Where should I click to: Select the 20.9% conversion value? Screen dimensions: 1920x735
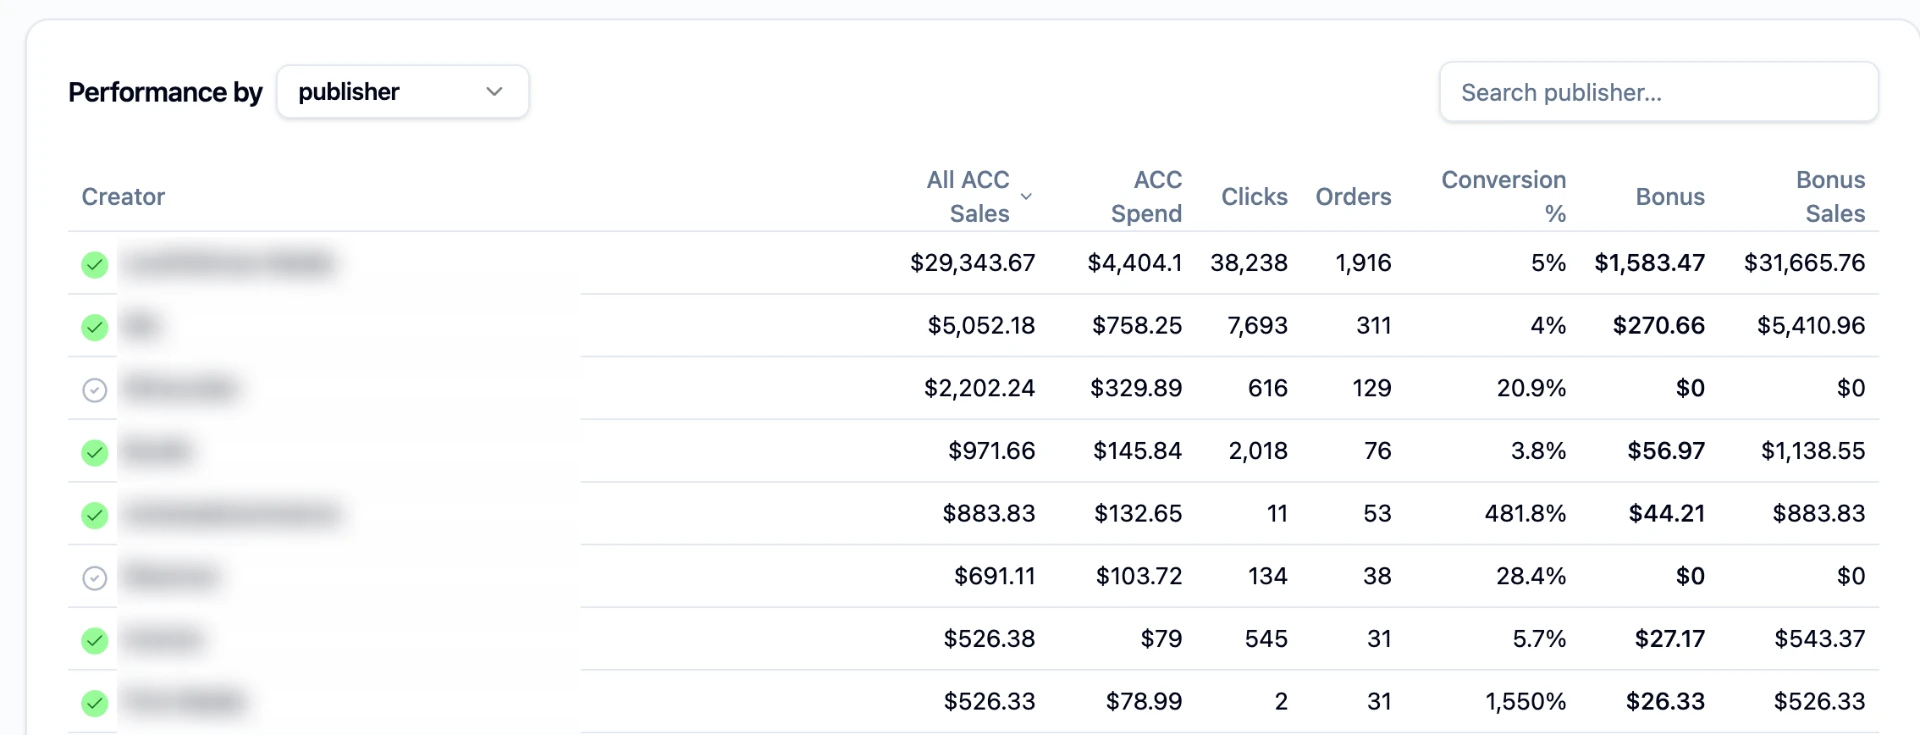coord(1532,388)
